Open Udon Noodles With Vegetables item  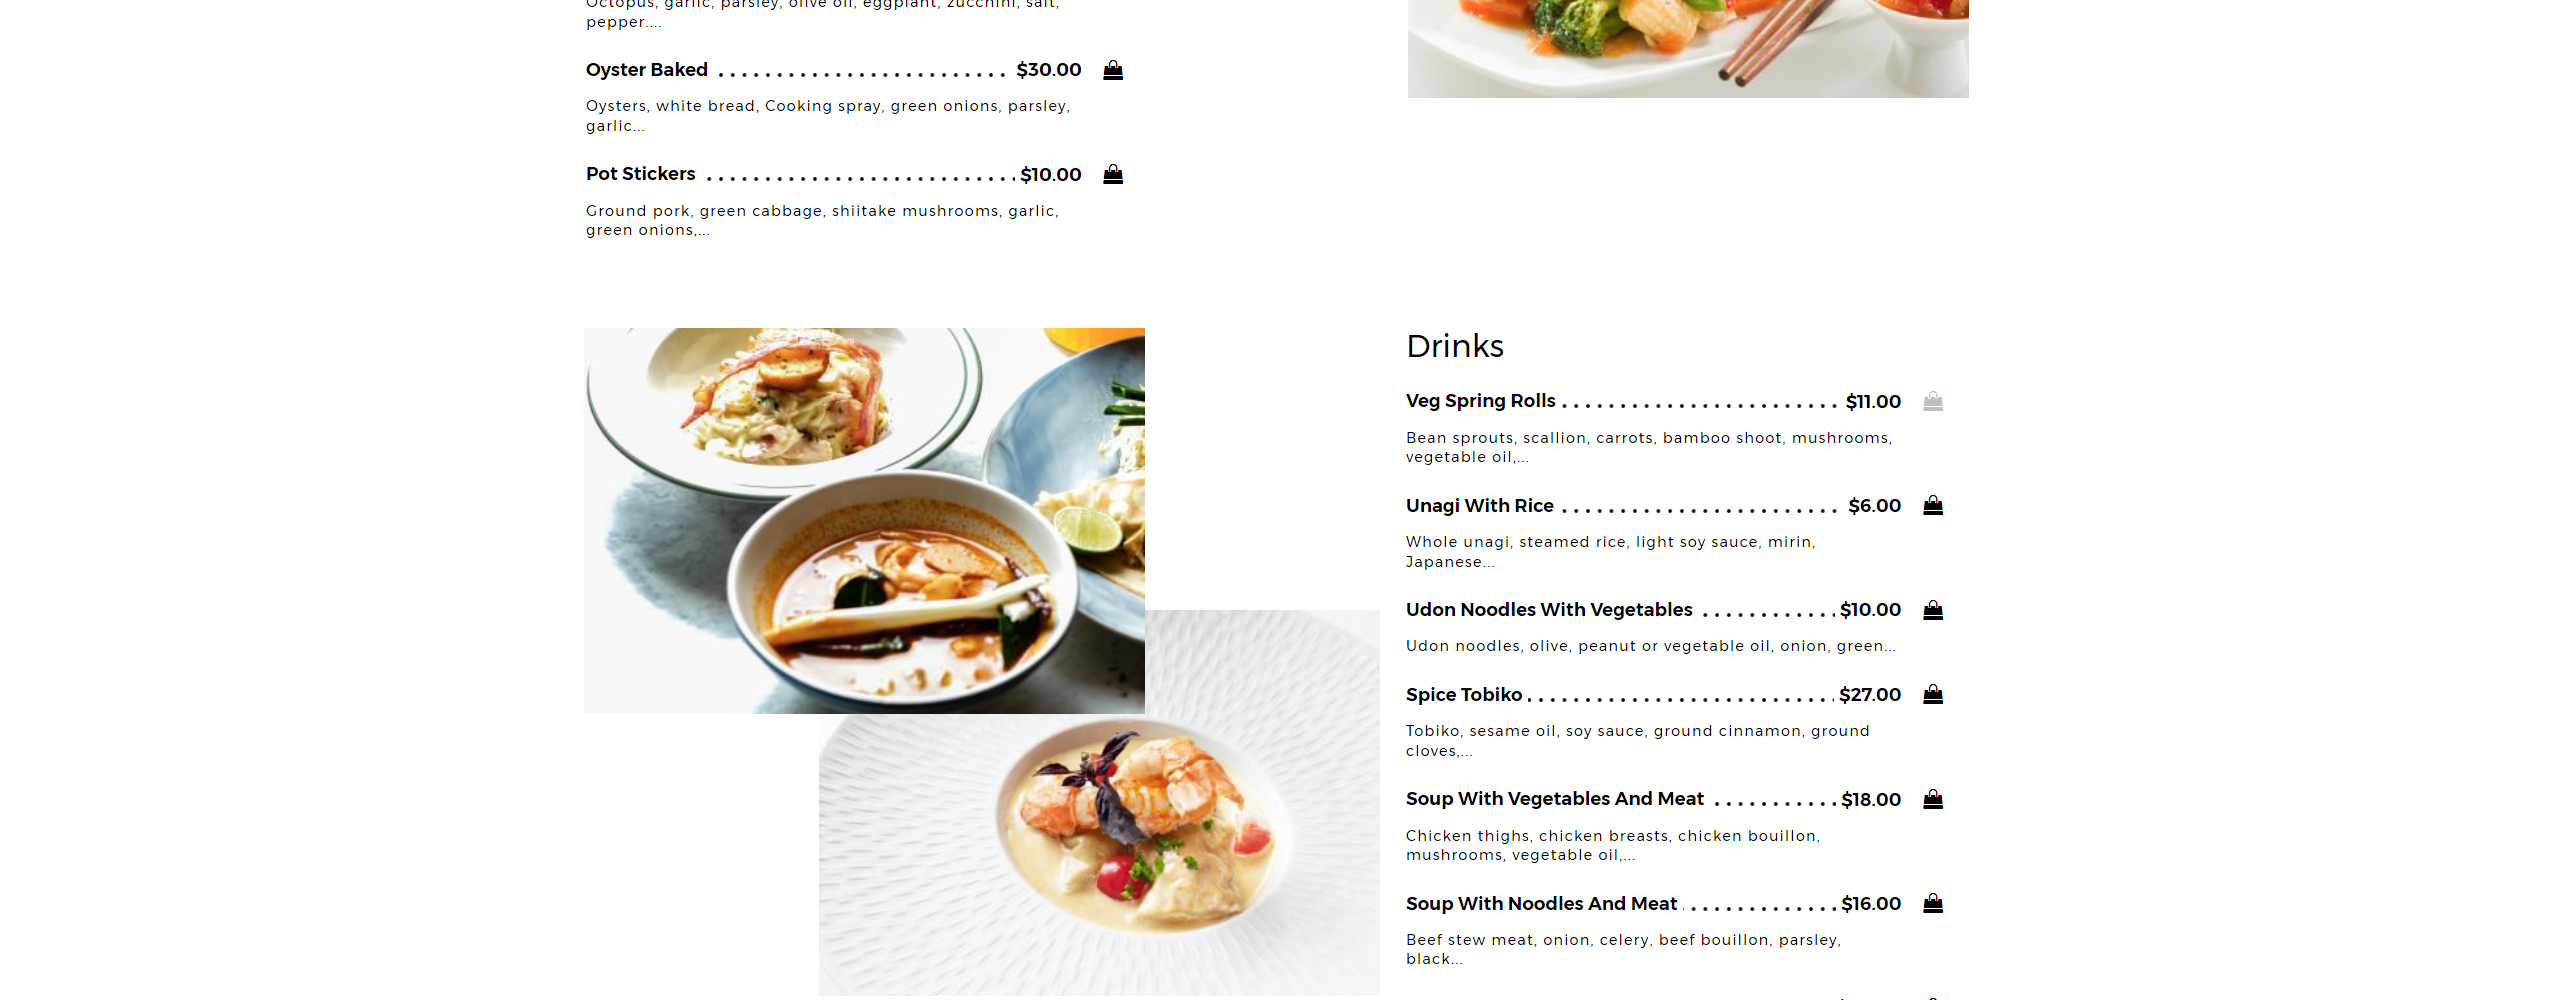click(1549, 610)
